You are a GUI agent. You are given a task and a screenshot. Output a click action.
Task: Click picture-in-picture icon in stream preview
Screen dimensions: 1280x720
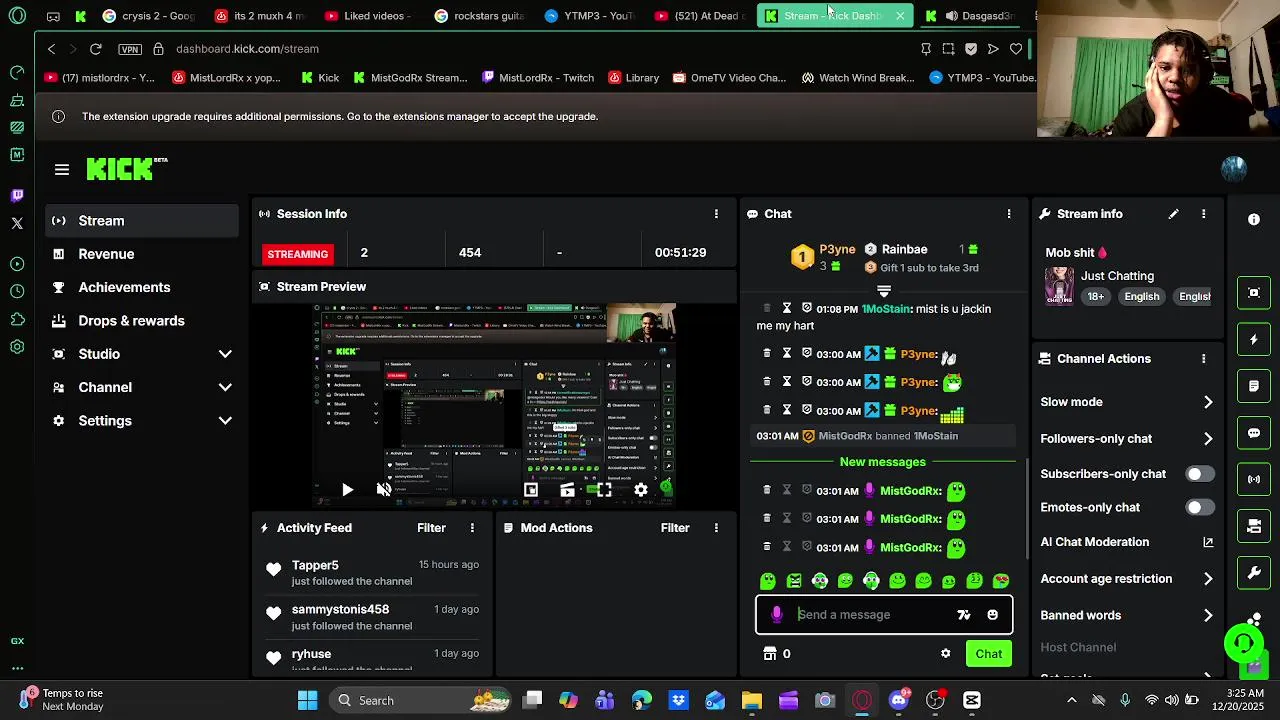(x=531, y=490)
